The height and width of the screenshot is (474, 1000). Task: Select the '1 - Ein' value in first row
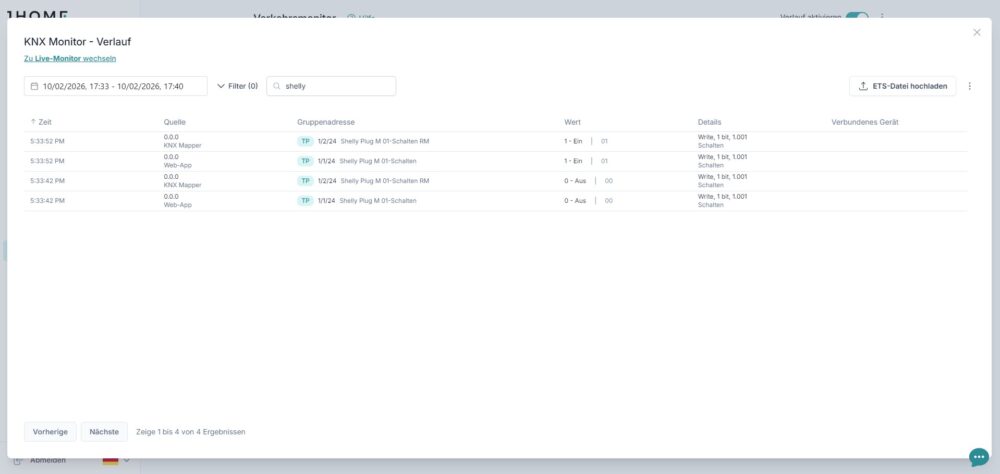pos(573,141)
